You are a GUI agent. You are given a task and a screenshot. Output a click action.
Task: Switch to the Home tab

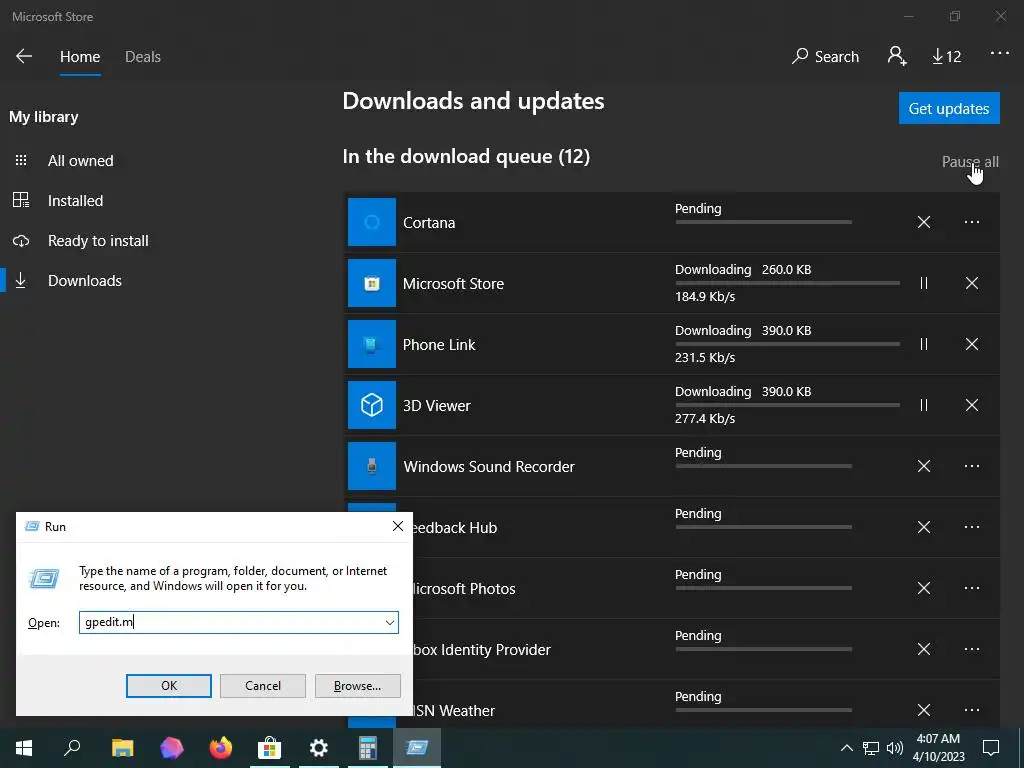80,57
